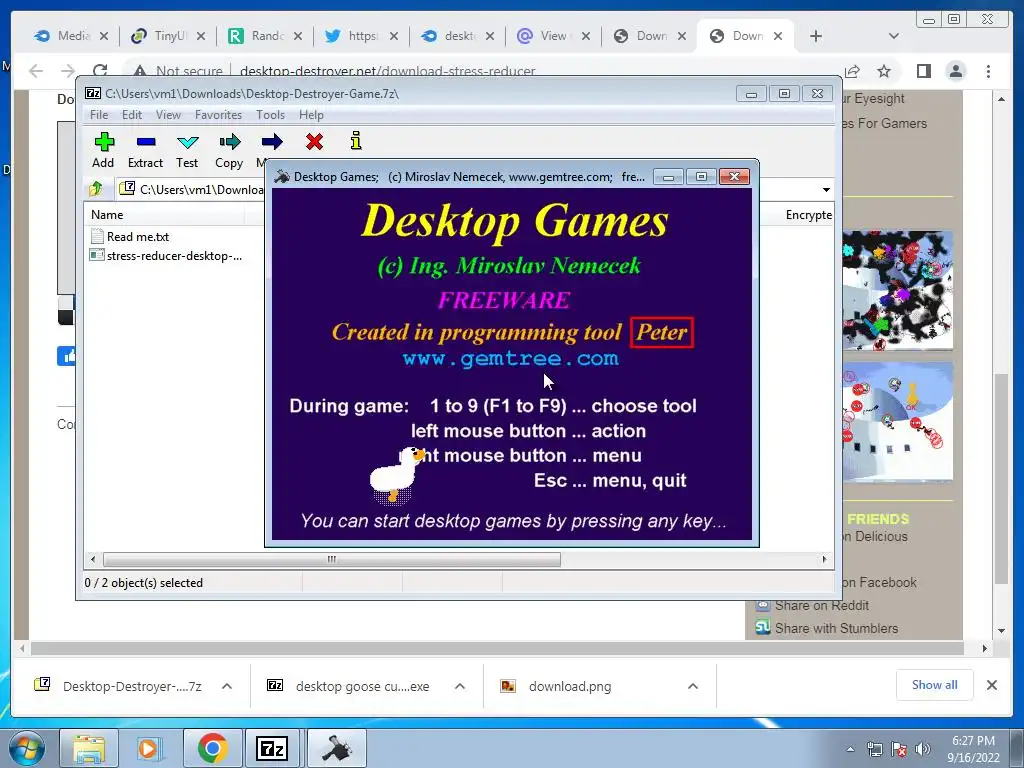This screenshot has width=1024, height=768.
Task: Click the Test toolbar icon in 7-Zip
Action: pos(187,142)
